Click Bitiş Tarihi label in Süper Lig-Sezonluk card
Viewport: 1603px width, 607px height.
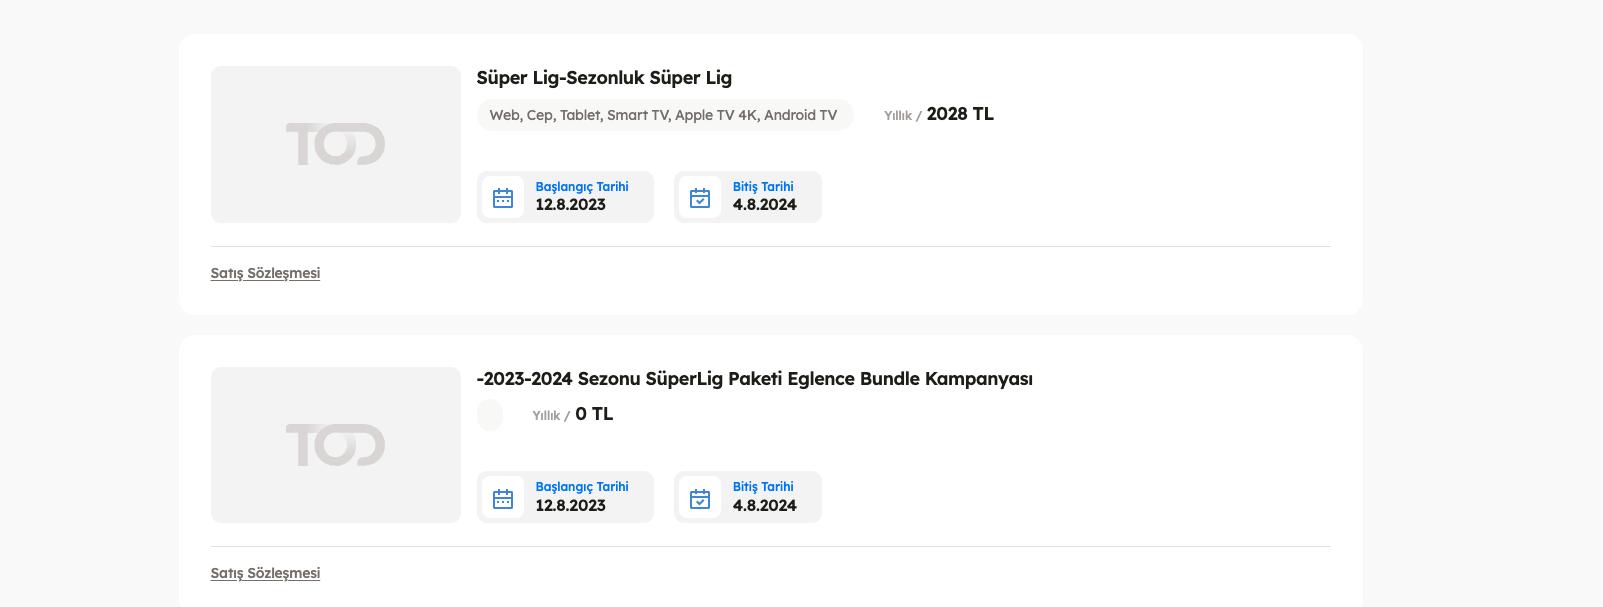tap(763, 187)
